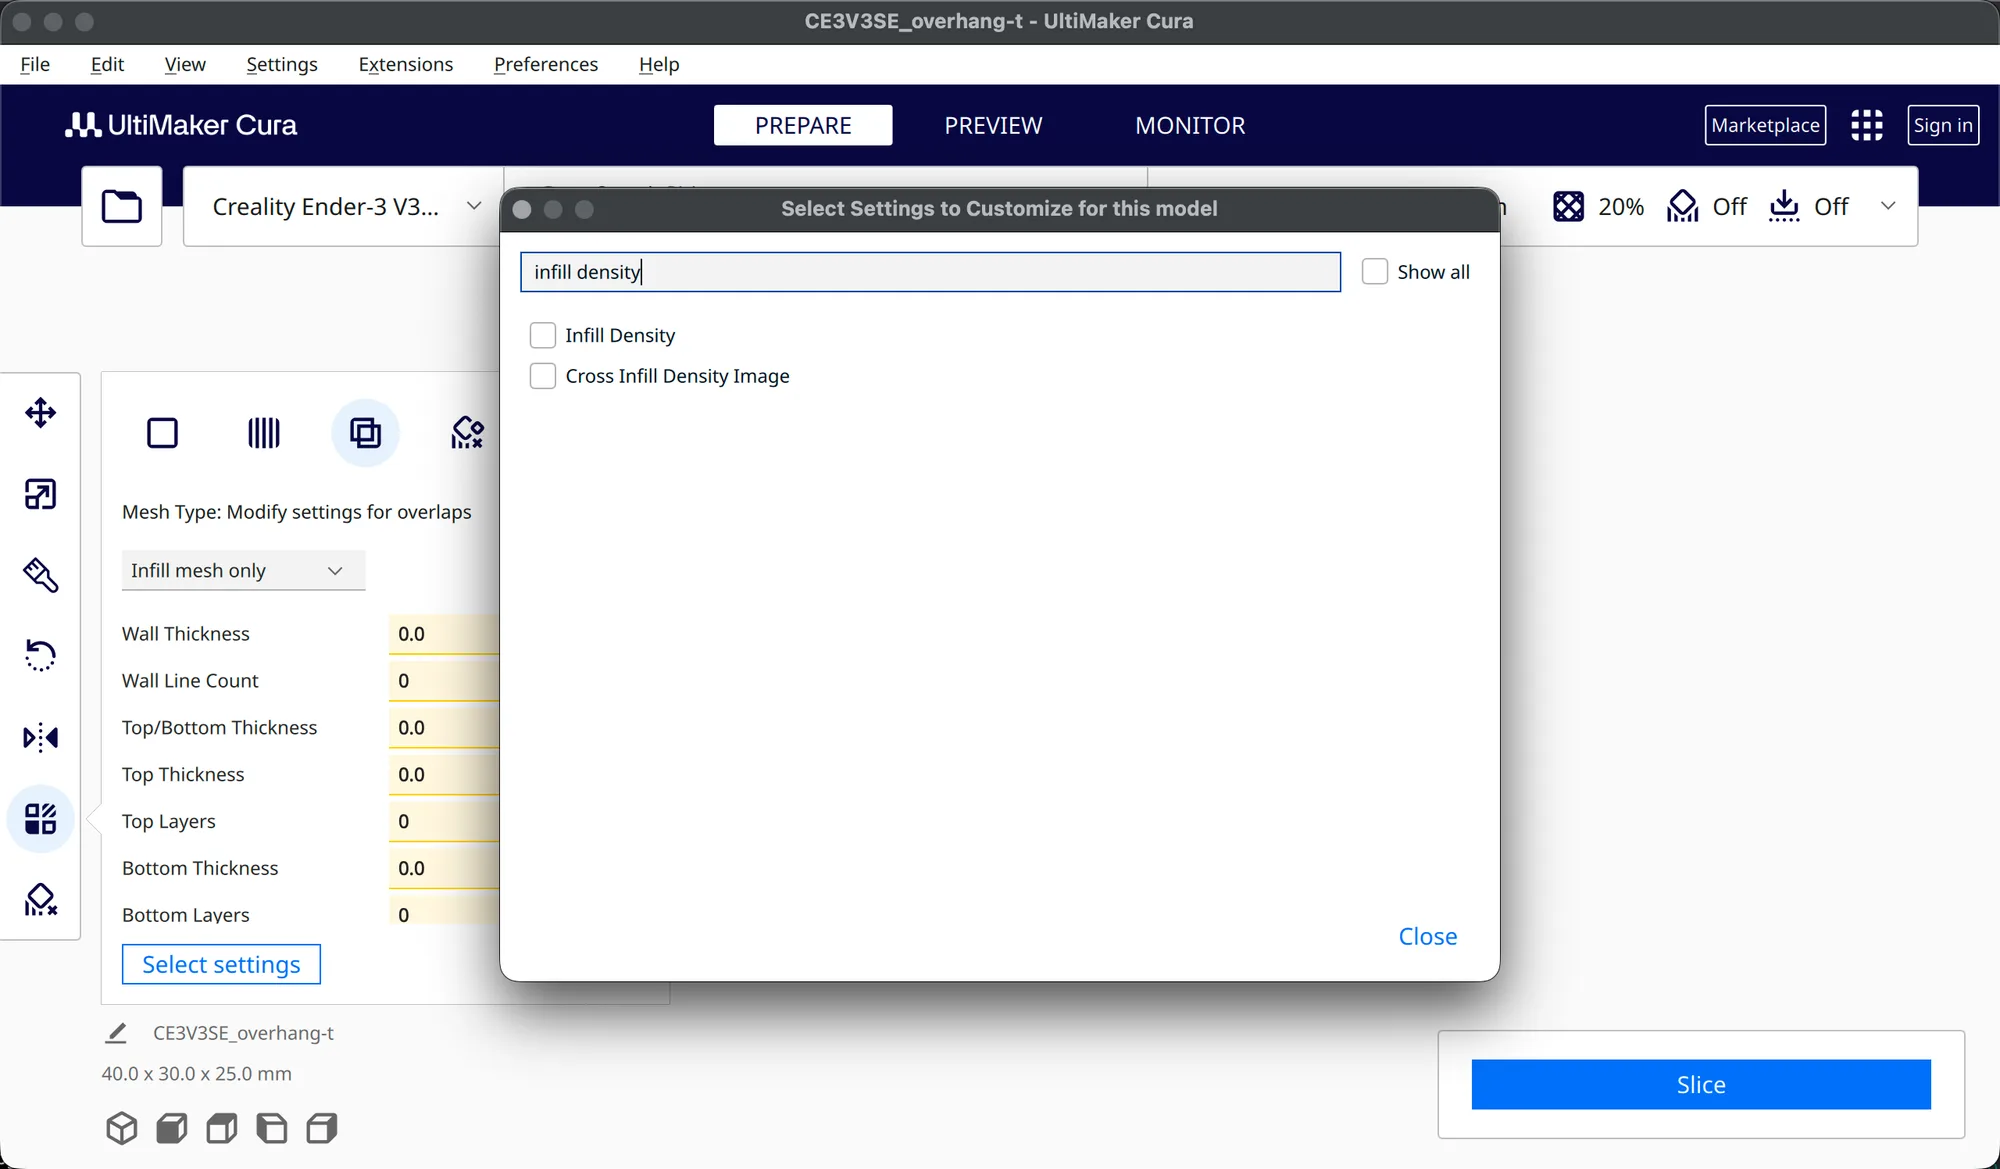Open the Help menu
Viewport: 2000px width, 1169px height.
pos(659,64)
